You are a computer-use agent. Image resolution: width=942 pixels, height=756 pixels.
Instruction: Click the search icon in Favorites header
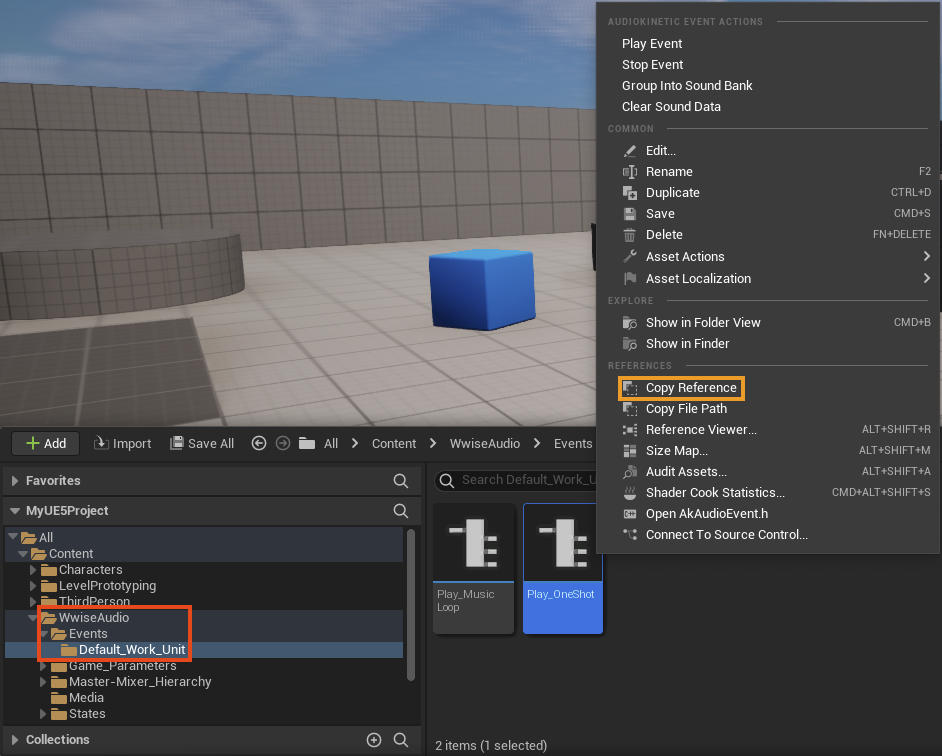[401, 481]
